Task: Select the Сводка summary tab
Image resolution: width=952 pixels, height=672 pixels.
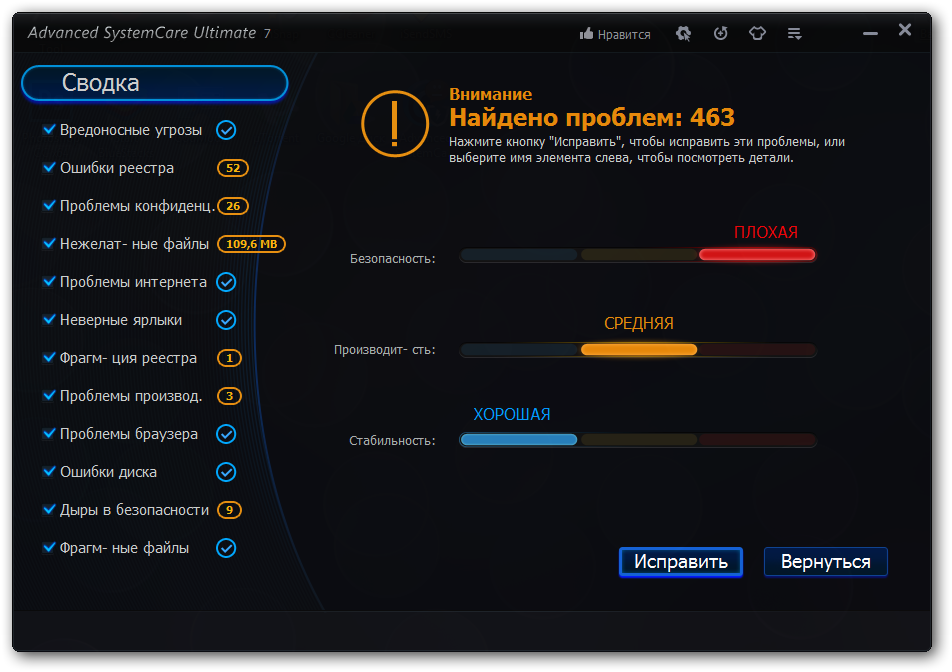Action: click(x=154, y=83)
